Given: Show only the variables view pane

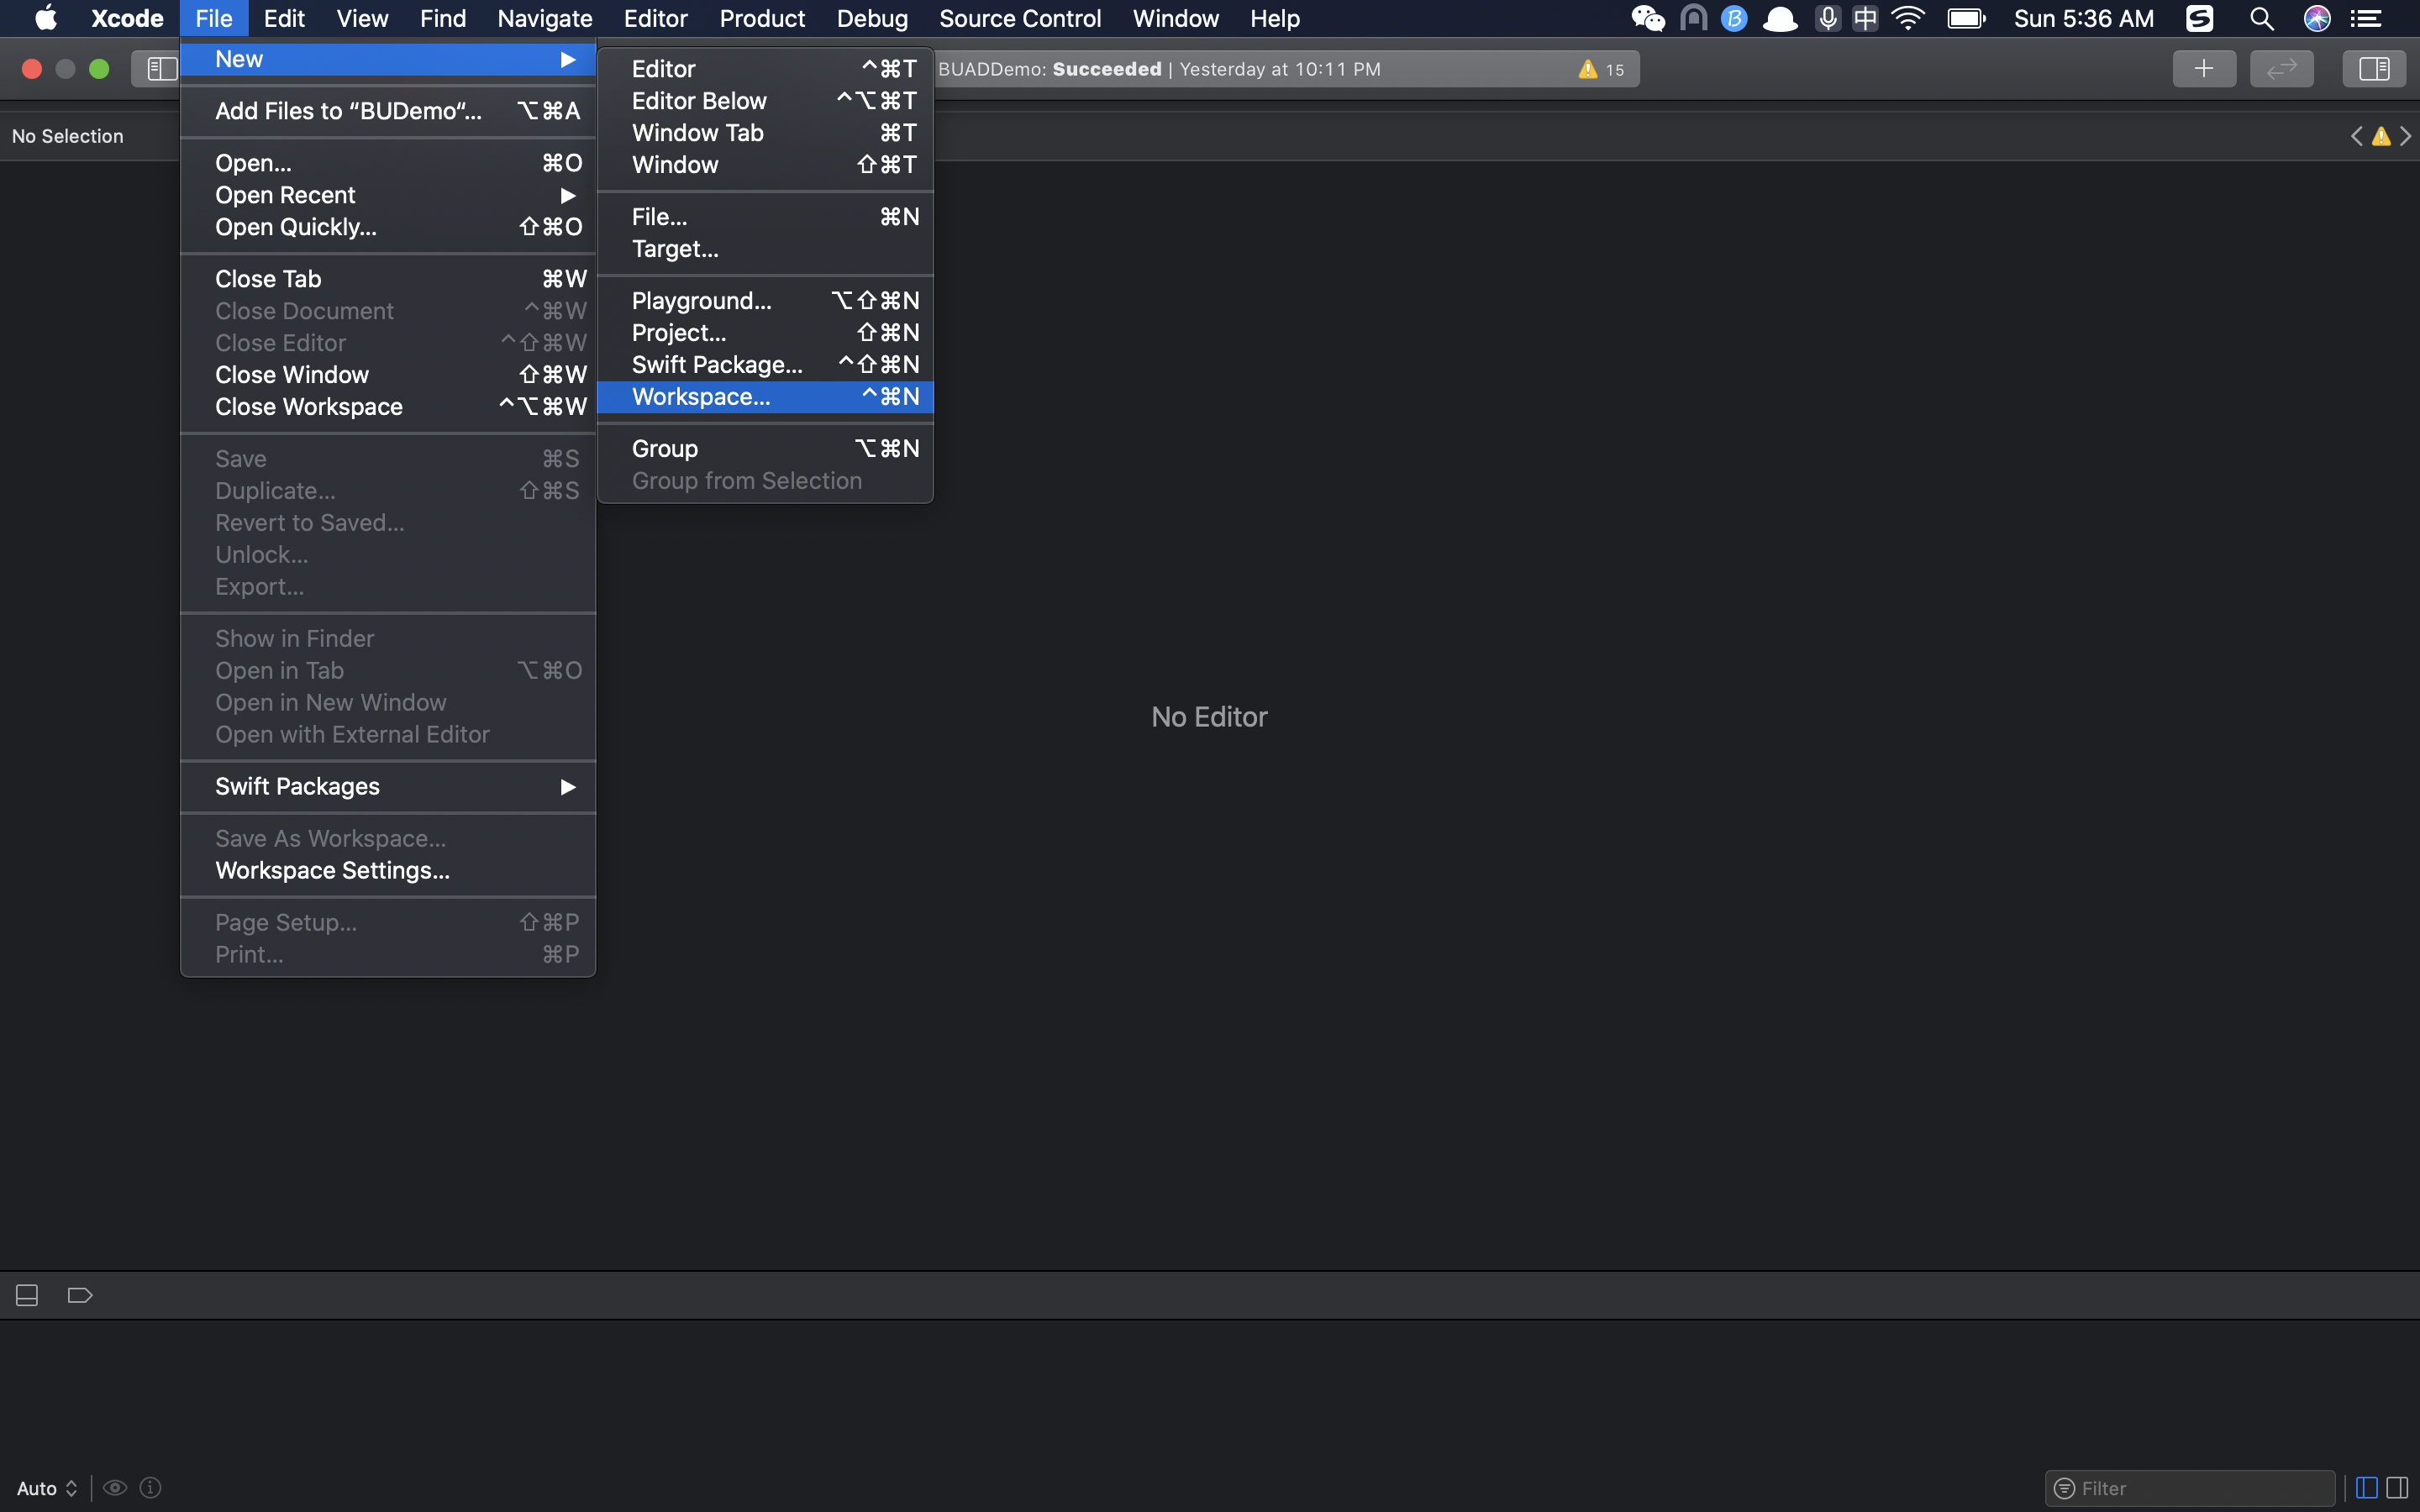Looking at the screenshot, I should point(2366,1488).
